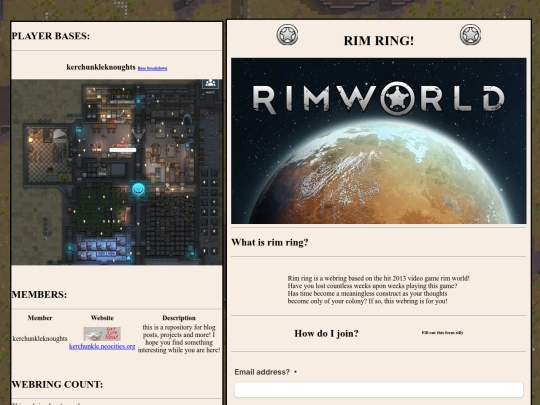540x405 pixels.
Task: Select the Website column header
Action: 102,318
